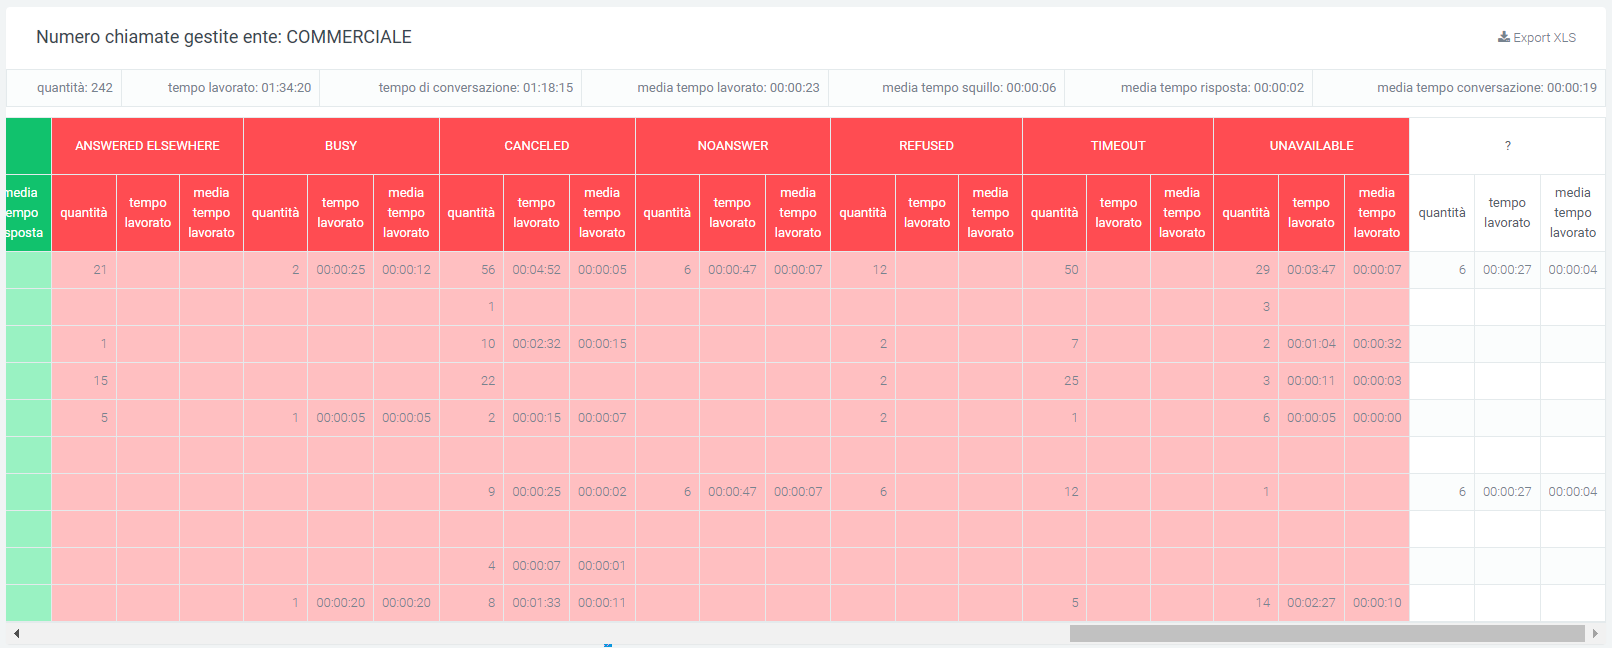The width and height of the screenshot is (1612, 648).
Task: Click the tempo lavorato subheader under the ? column
Action: 1507,213
